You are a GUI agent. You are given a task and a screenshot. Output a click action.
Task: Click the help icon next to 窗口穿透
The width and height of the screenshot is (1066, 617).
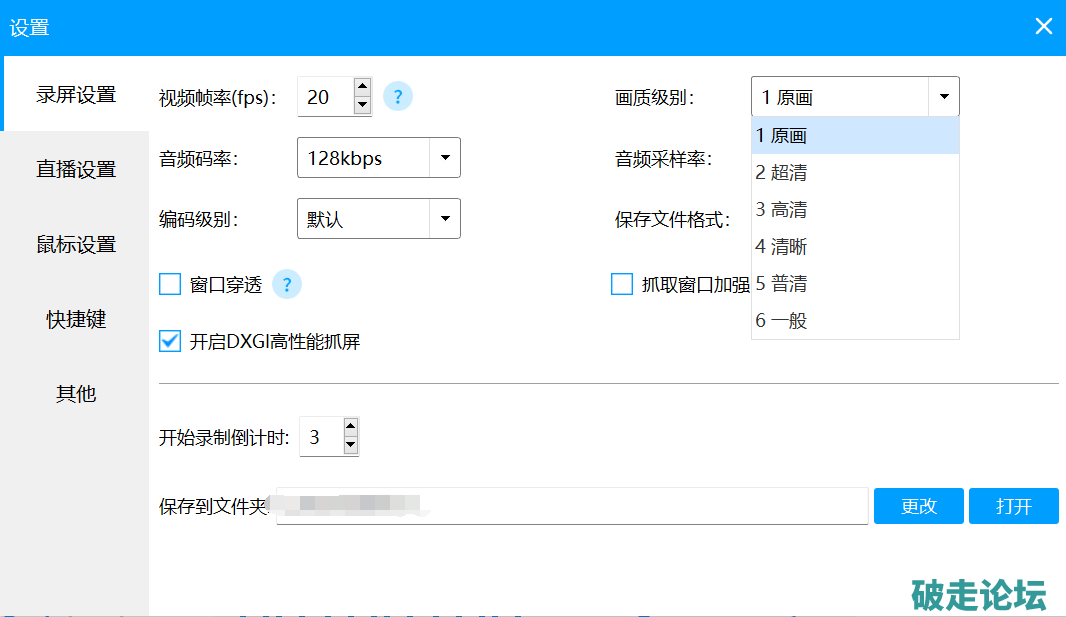click(x=286, y=285)
